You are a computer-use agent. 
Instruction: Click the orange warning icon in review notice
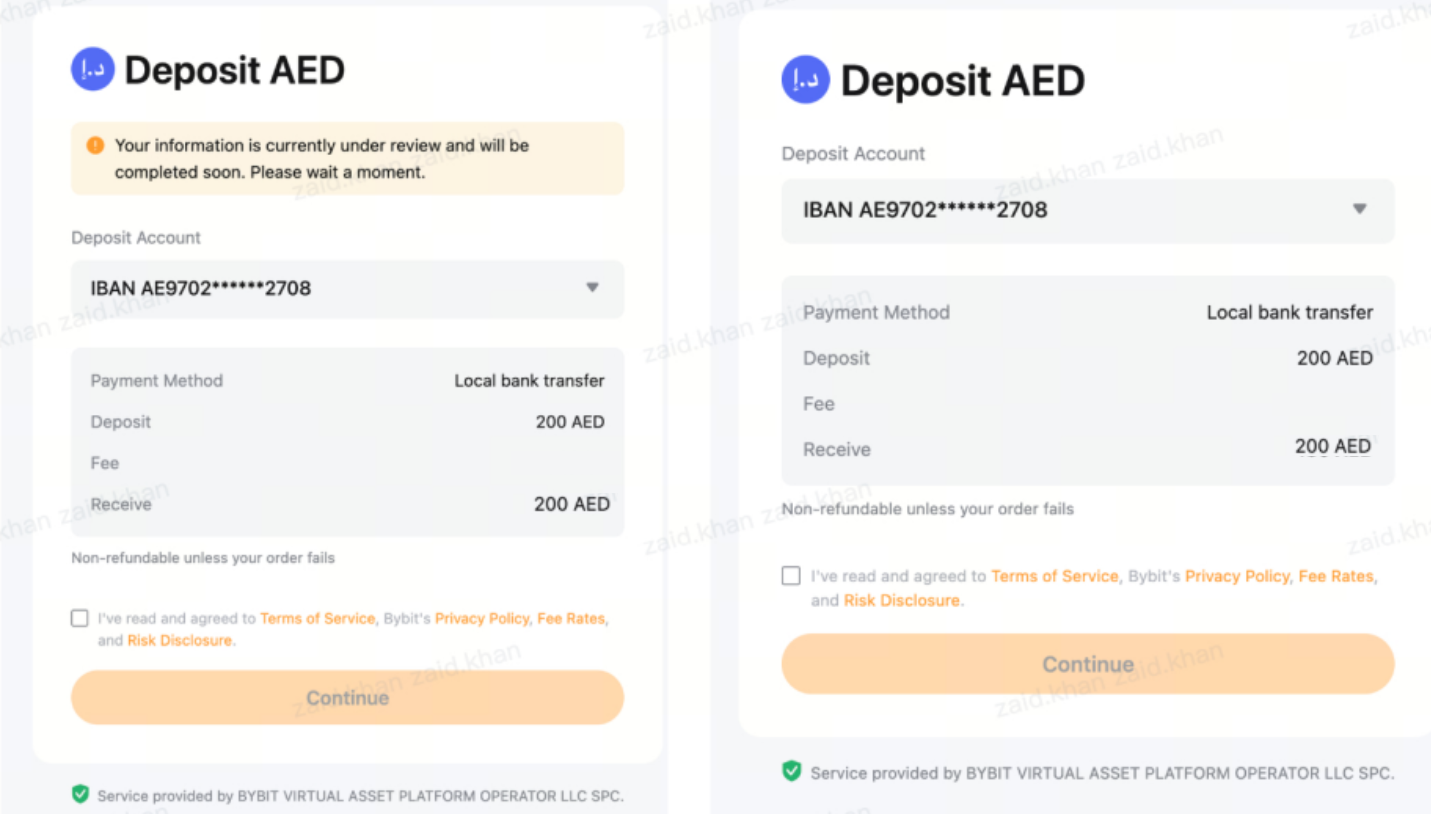[x=95, y=145]
